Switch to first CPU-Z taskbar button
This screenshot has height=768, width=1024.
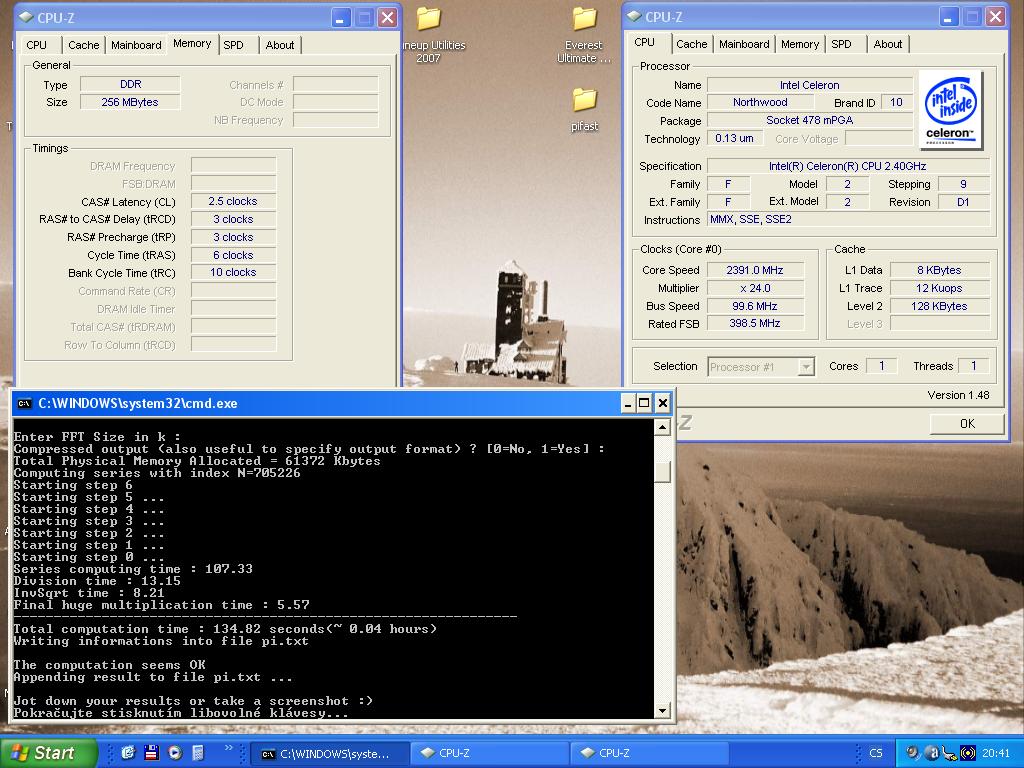(x=490, y=754)
